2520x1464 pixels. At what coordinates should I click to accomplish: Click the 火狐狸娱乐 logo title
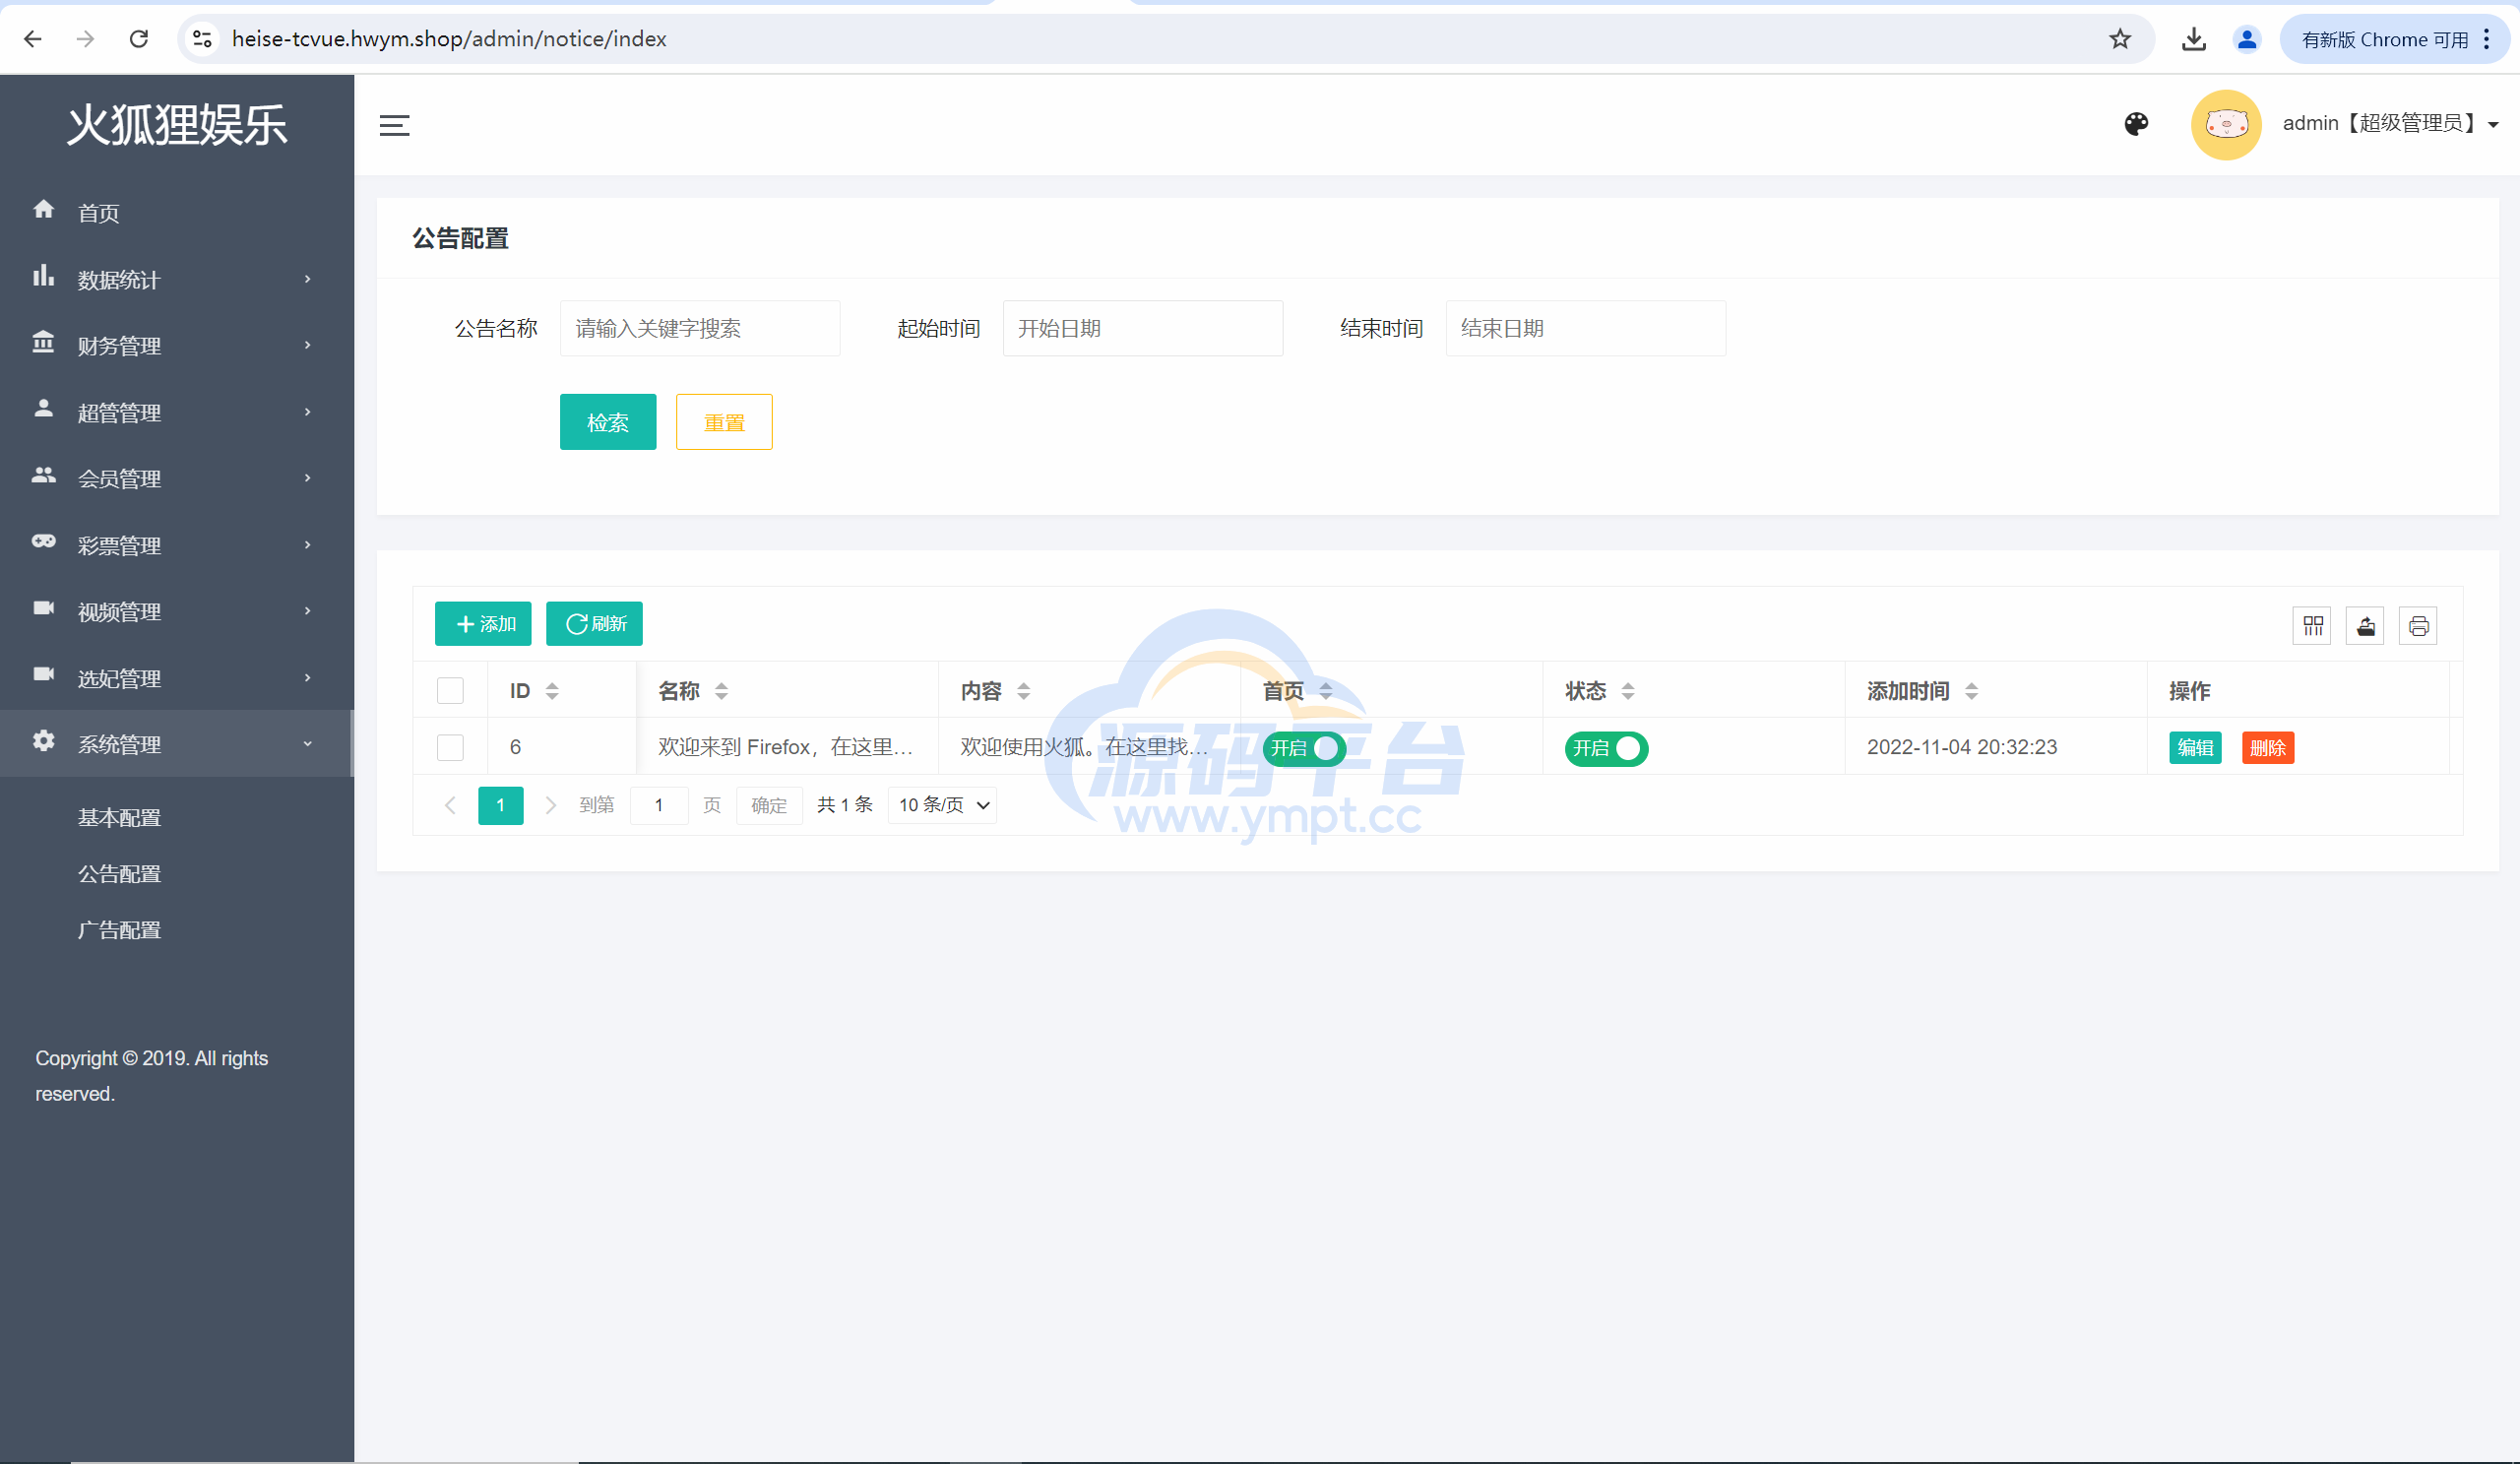tap(177, 125)
